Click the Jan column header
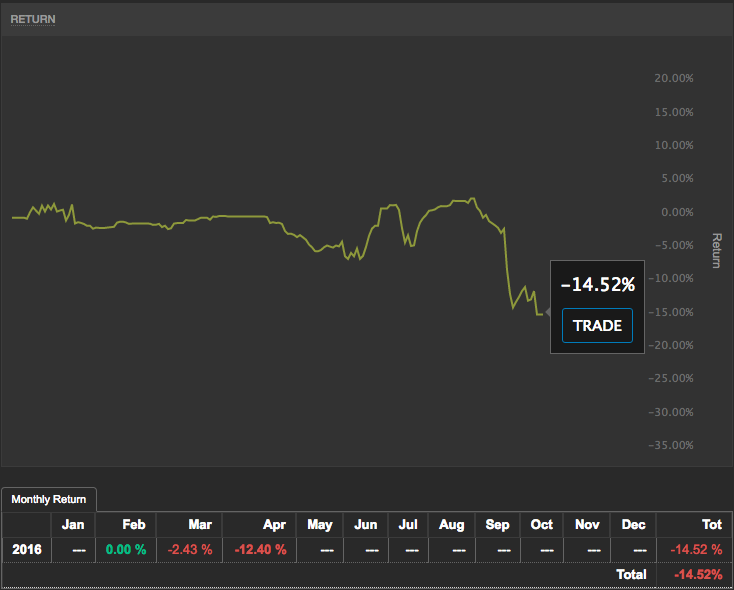 pos(73,524)
